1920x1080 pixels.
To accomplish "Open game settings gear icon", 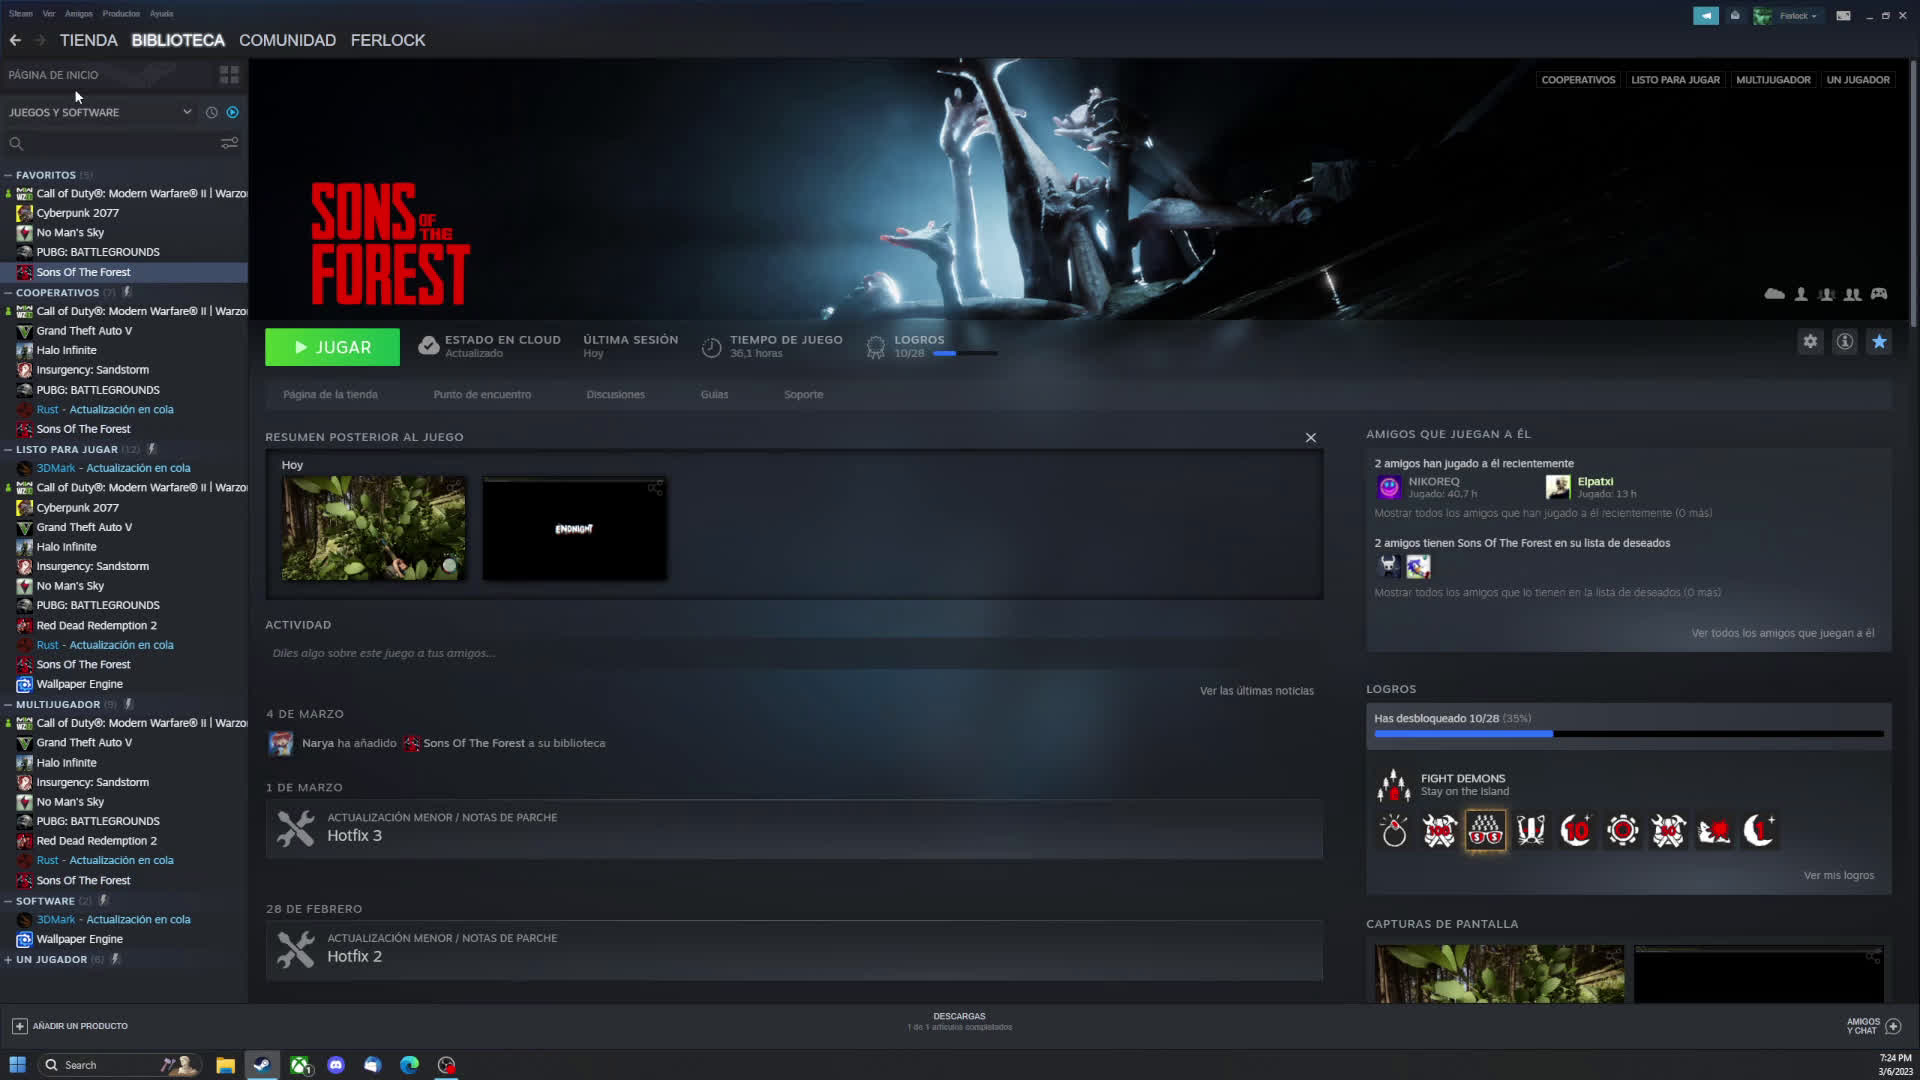I will pyautogui.click(x=1810, y=342).
